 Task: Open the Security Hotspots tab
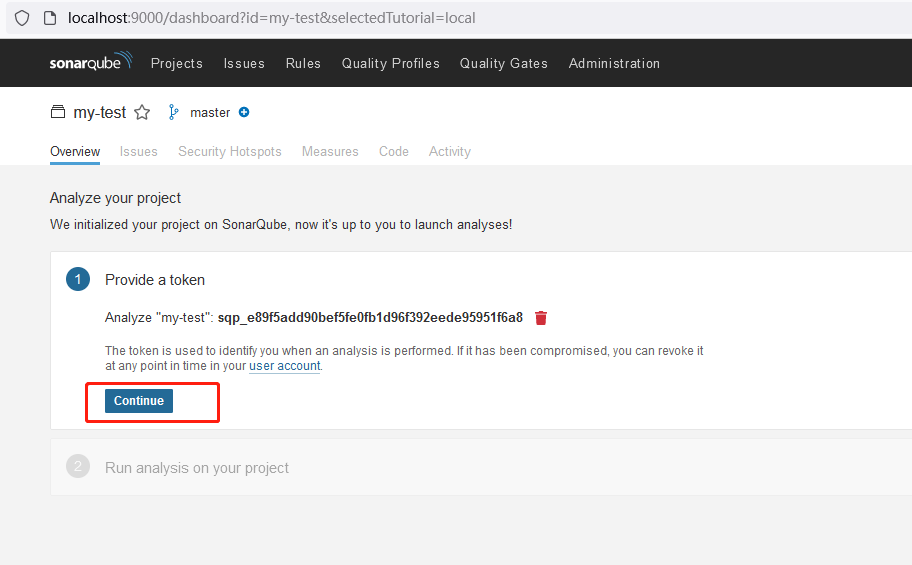point(230,151)
